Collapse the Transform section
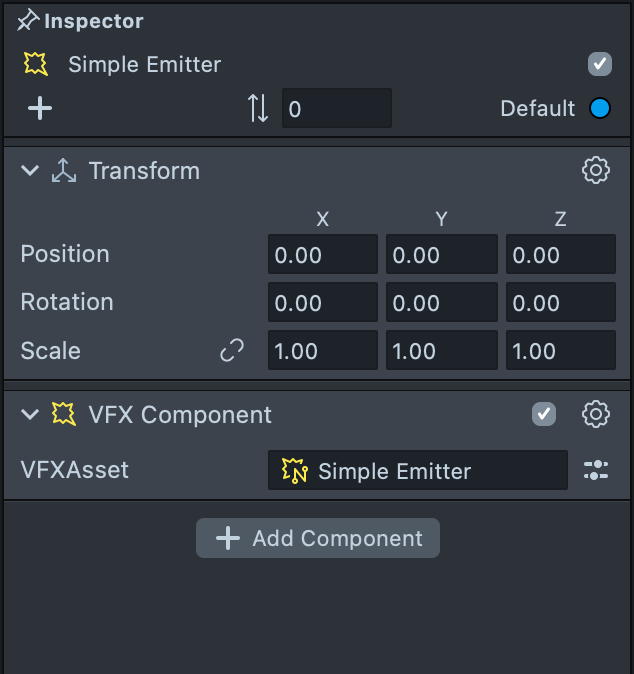This screenshot has width=634, height=674. click(30, 171)
